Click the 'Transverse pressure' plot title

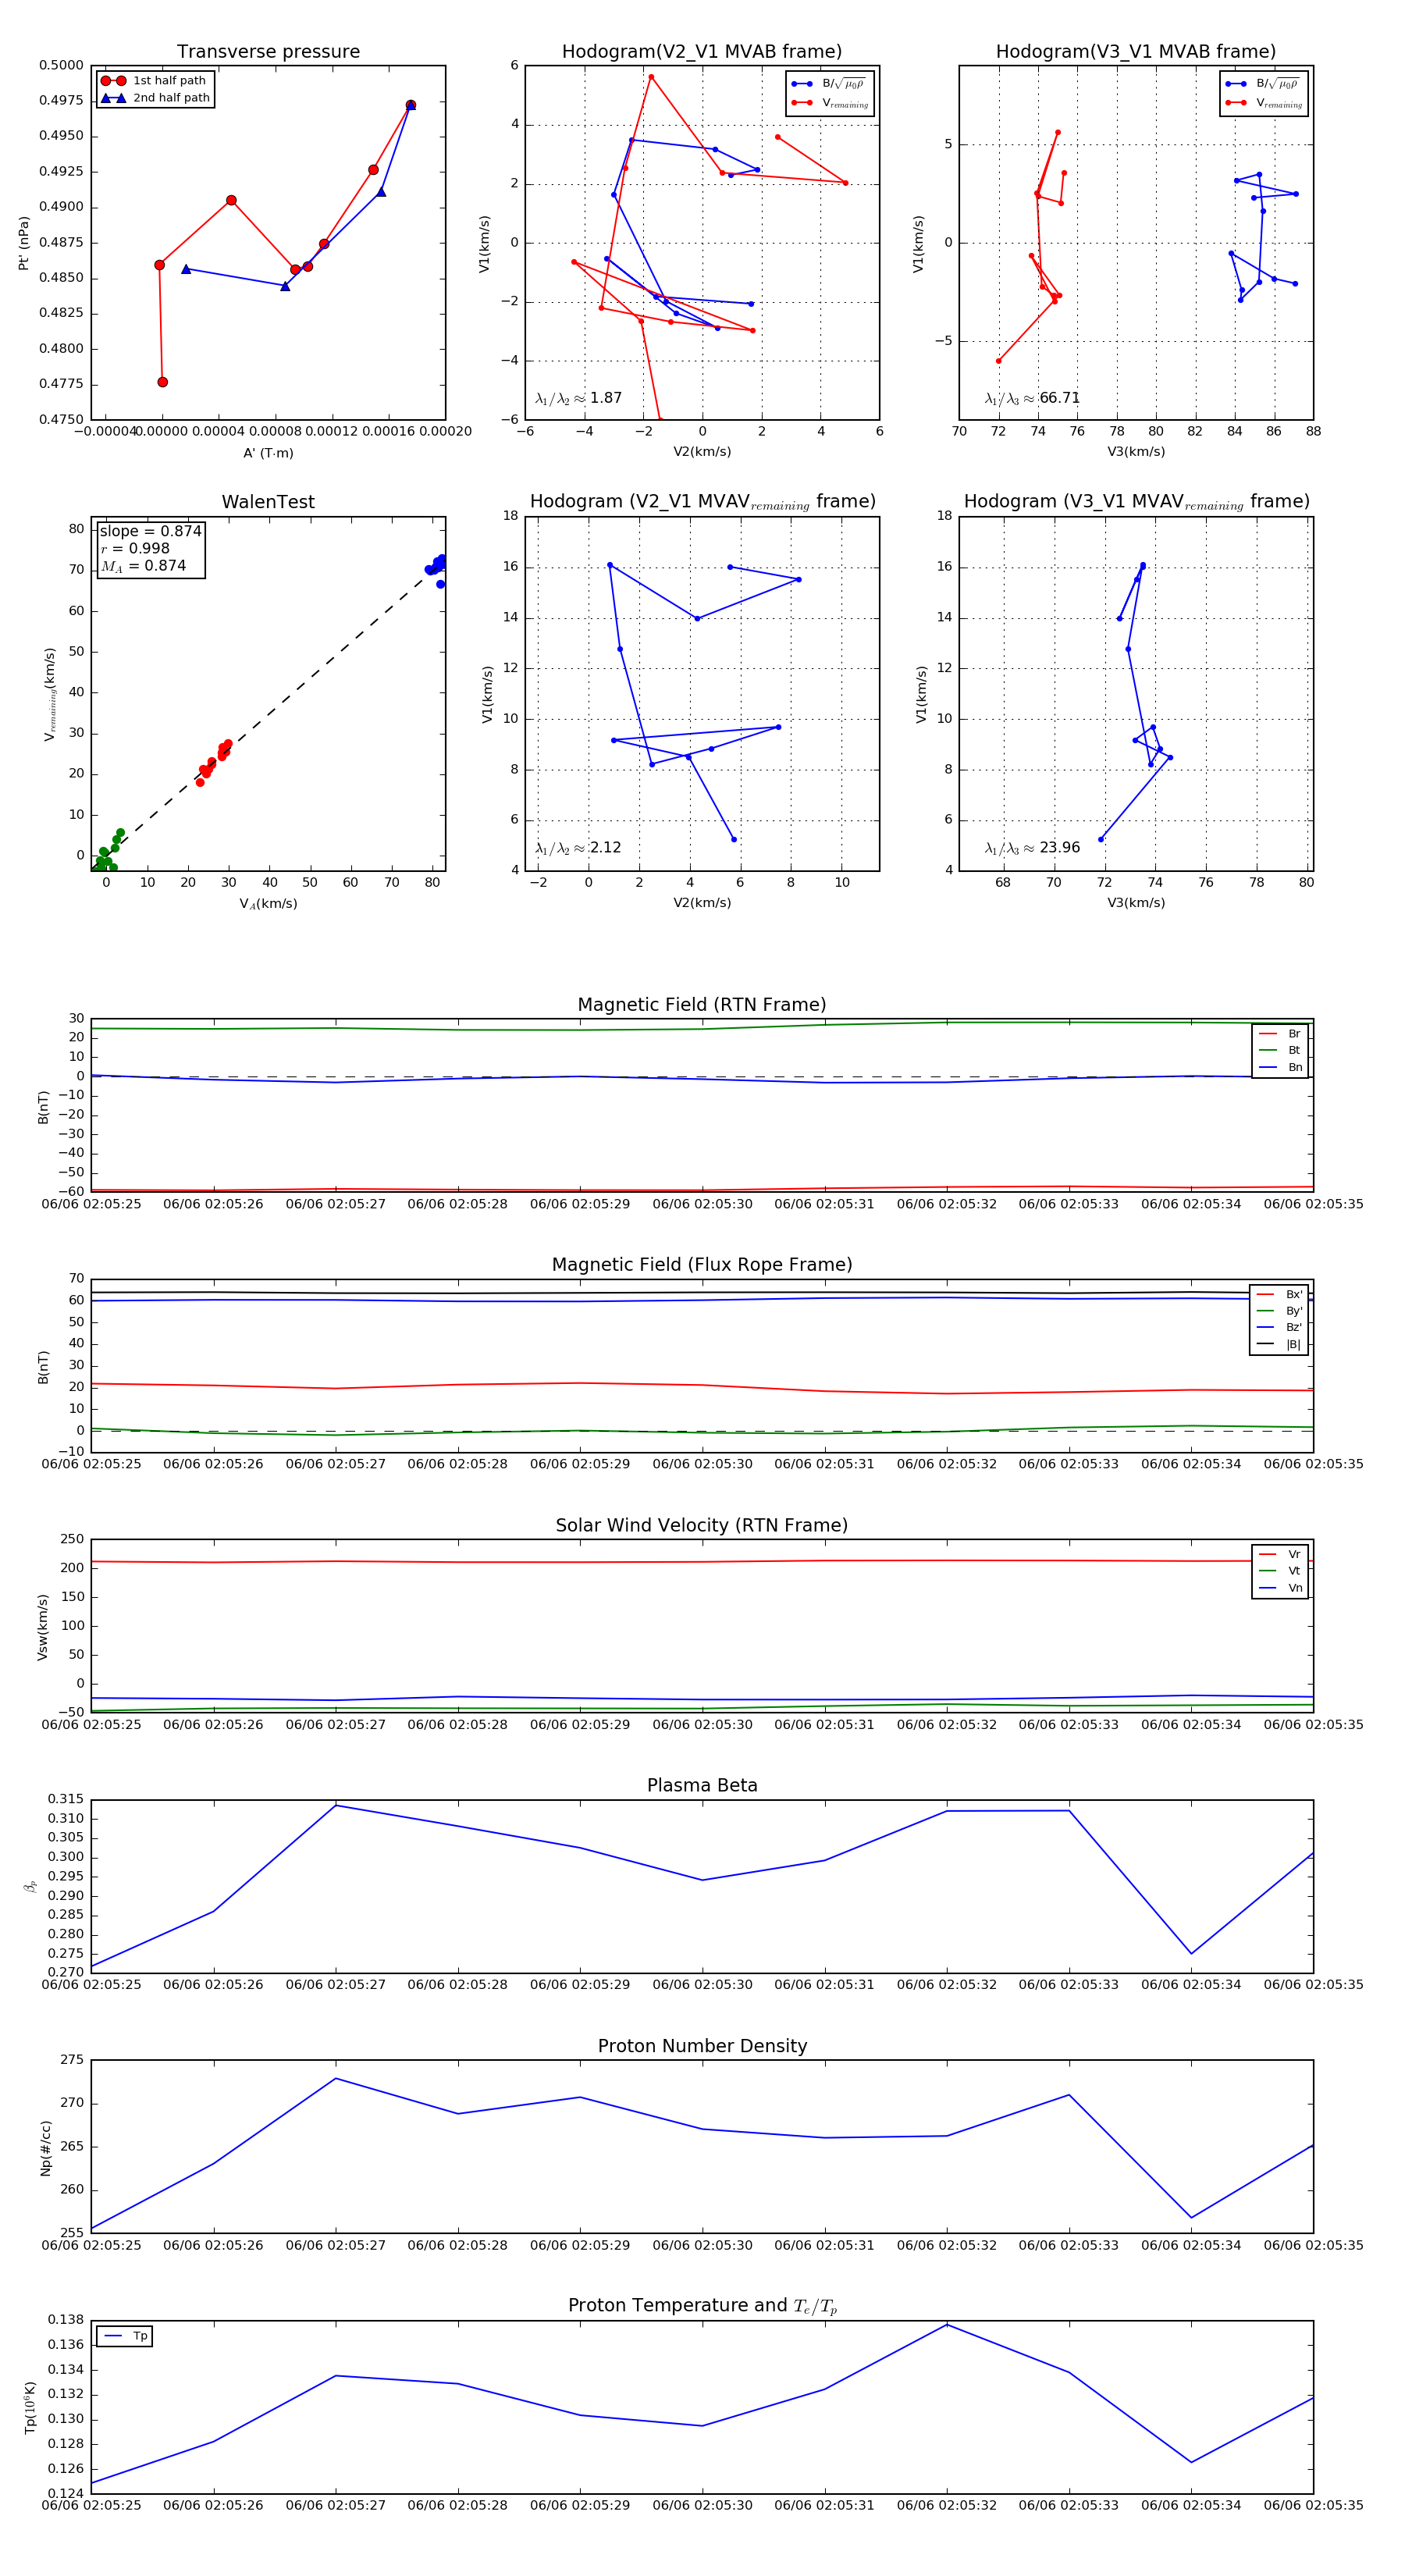[x=268, y=52]
